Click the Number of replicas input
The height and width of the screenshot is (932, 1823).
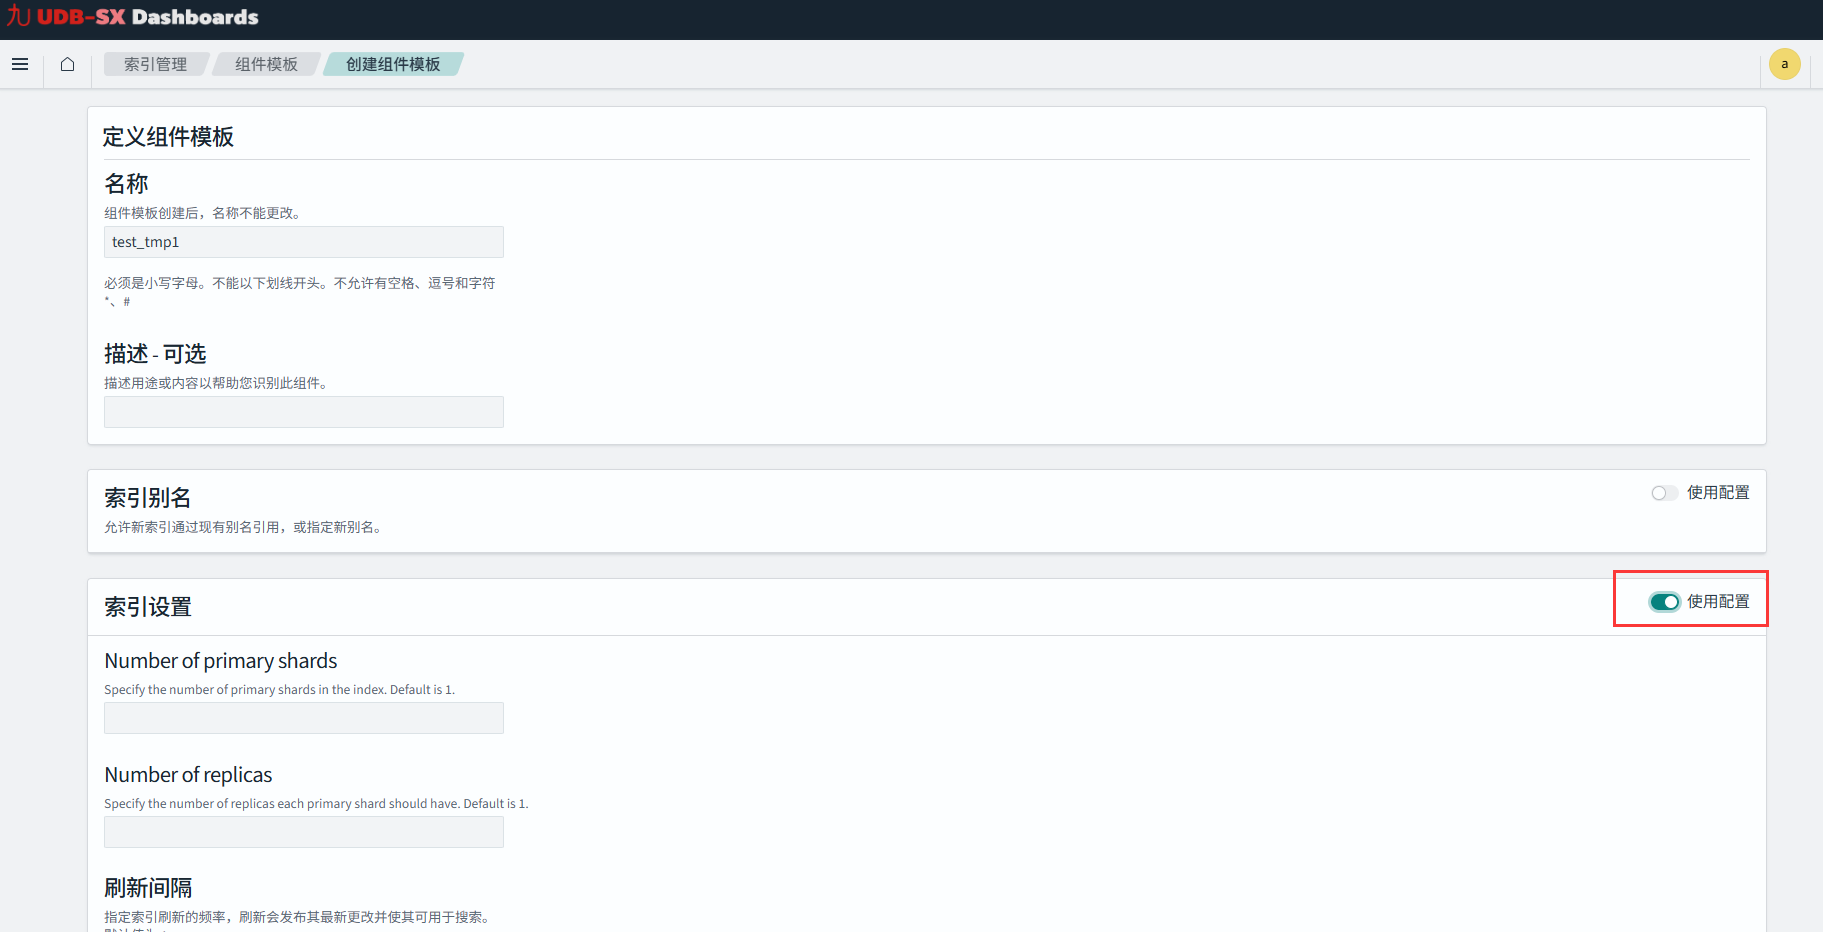[303, 832]
